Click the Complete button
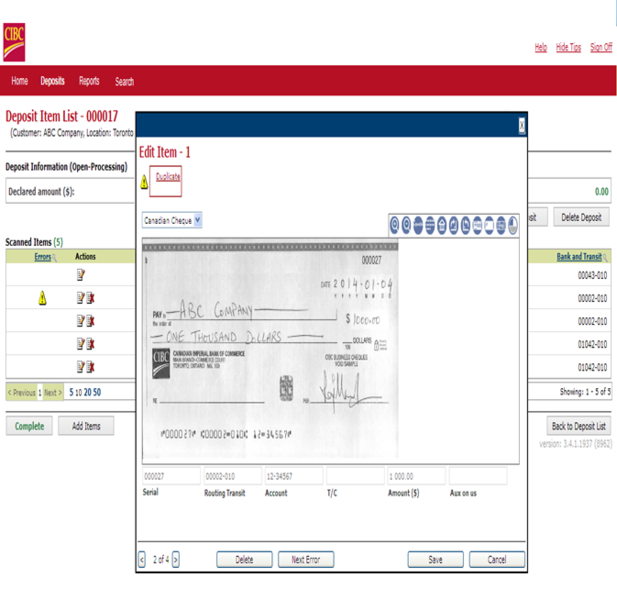This screenshot has width=617, height=600. click(29, 426)
